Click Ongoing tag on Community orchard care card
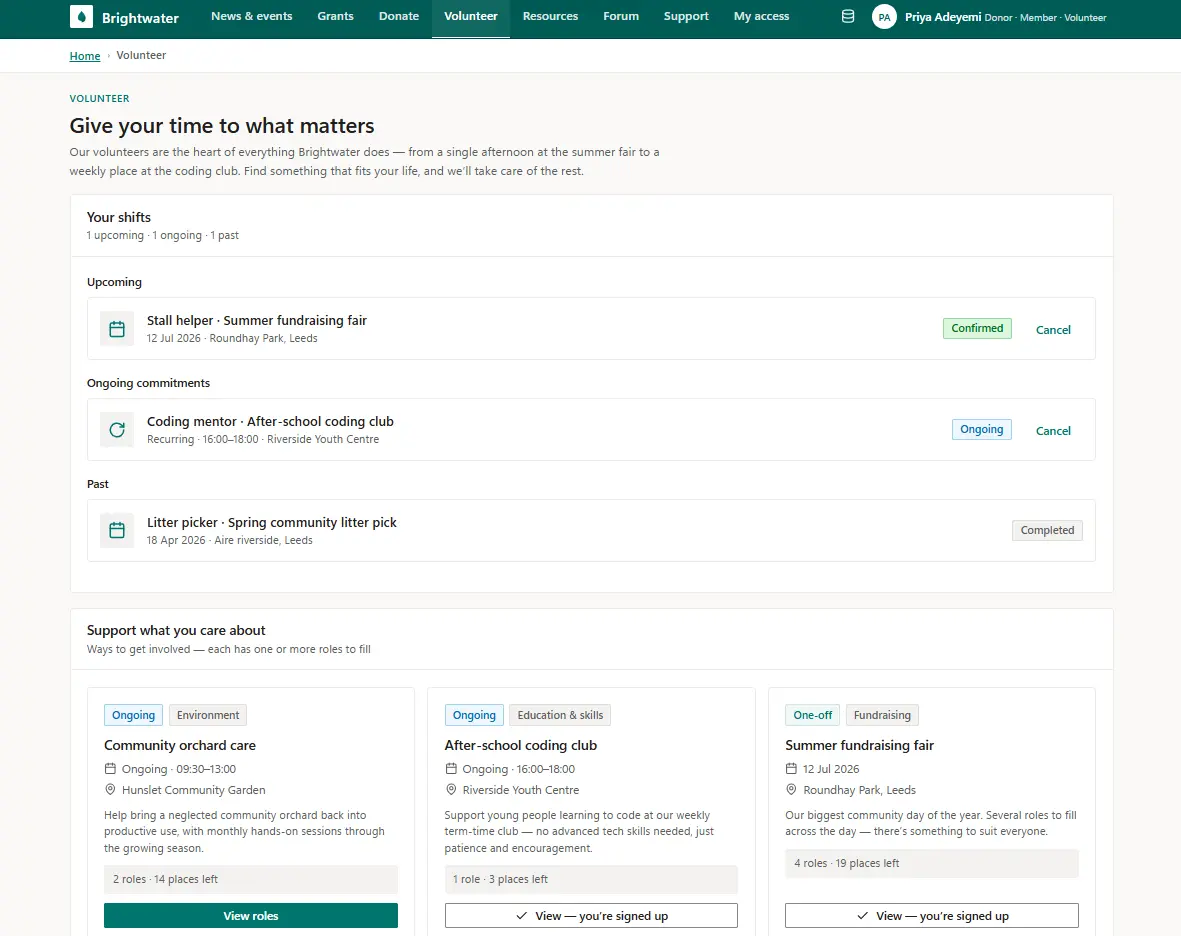The width and height of the screenshot is (1181, 936). [133, 715]
